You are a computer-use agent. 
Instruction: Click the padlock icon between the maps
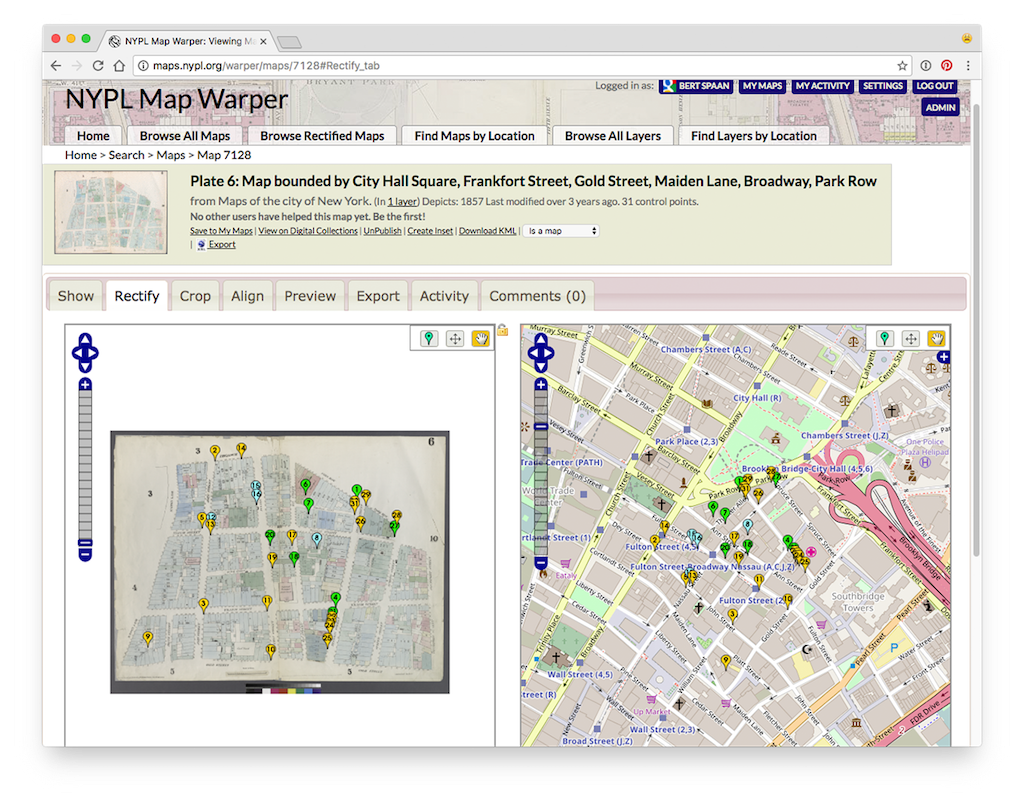click(502, 330)
